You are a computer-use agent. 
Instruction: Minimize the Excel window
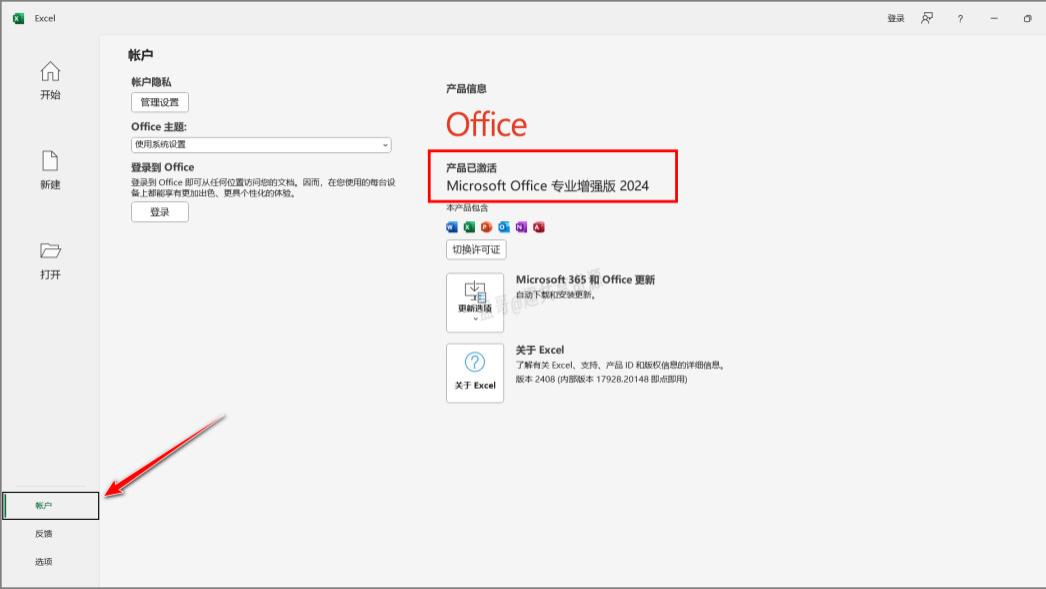coord(994,19)
